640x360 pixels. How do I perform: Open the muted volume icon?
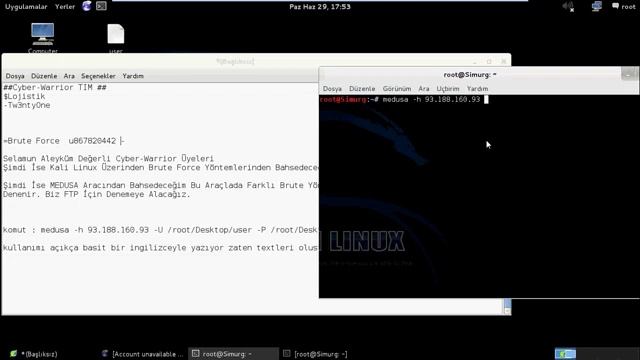(568, 7)
